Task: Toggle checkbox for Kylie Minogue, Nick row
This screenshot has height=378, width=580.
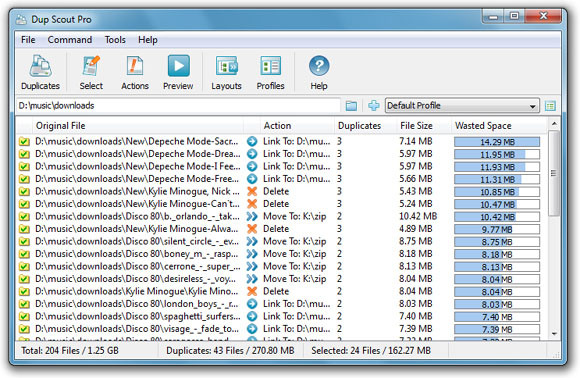Action: coord(24,192)
